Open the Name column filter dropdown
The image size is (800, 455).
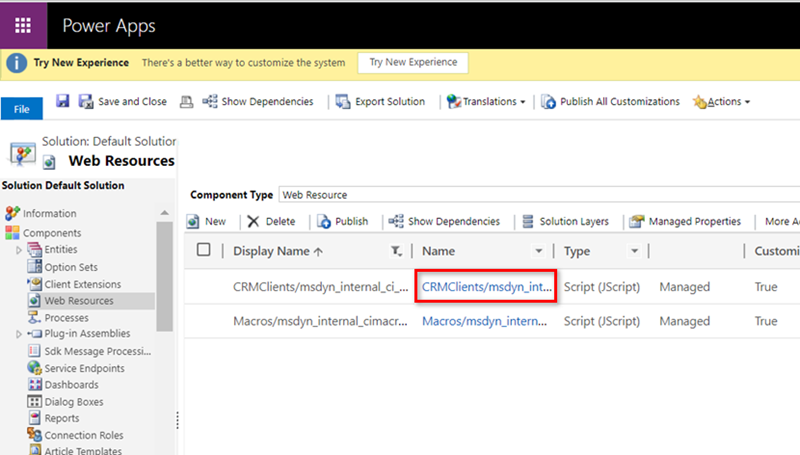pyautogui.click(x=539, y=251)
